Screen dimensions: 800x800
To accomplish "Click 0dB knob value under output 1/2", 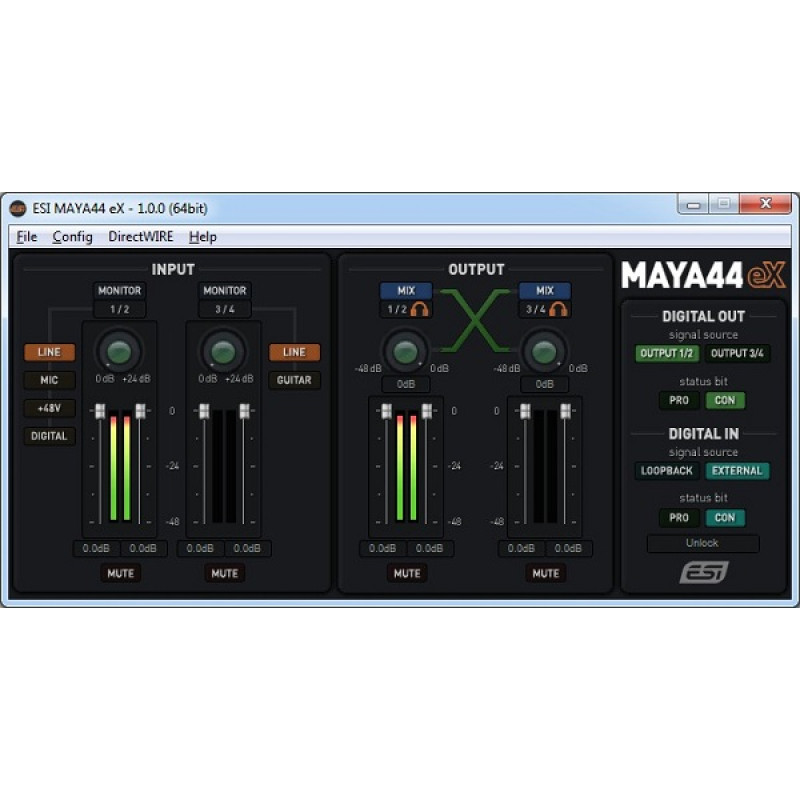I will (406, 384).
